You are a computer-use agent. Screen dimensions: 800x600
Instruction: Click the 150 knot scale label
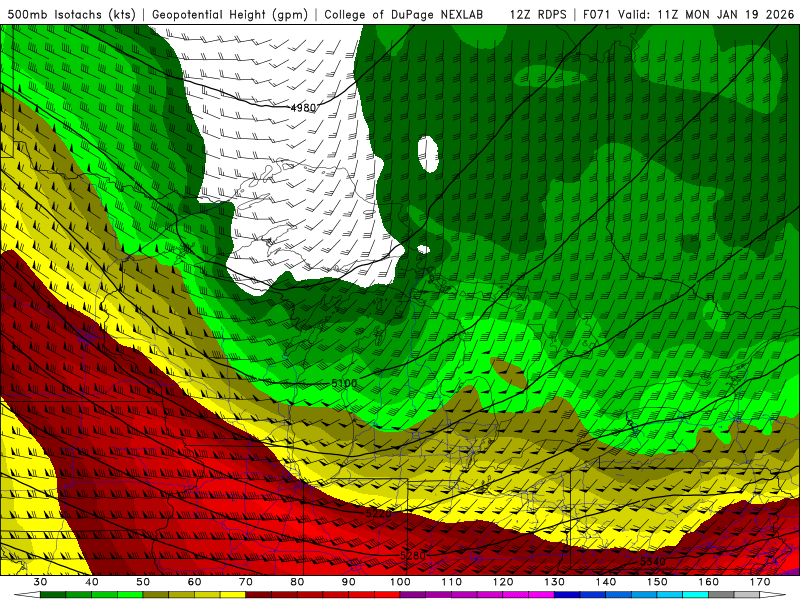pos(657,582)
